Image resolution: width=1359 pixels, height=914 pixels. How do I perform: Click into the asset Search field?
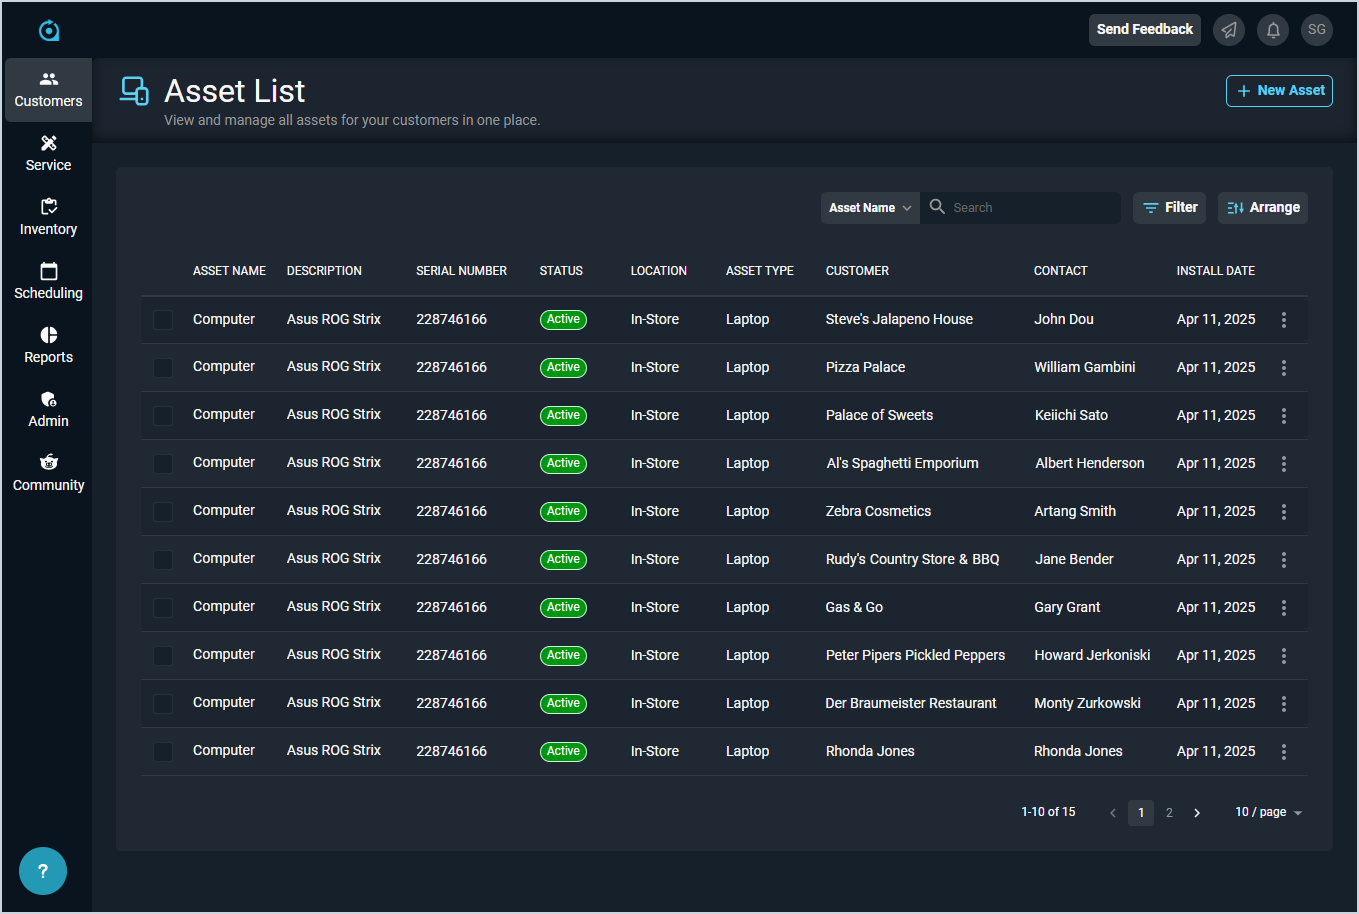tap(1030, 208)
